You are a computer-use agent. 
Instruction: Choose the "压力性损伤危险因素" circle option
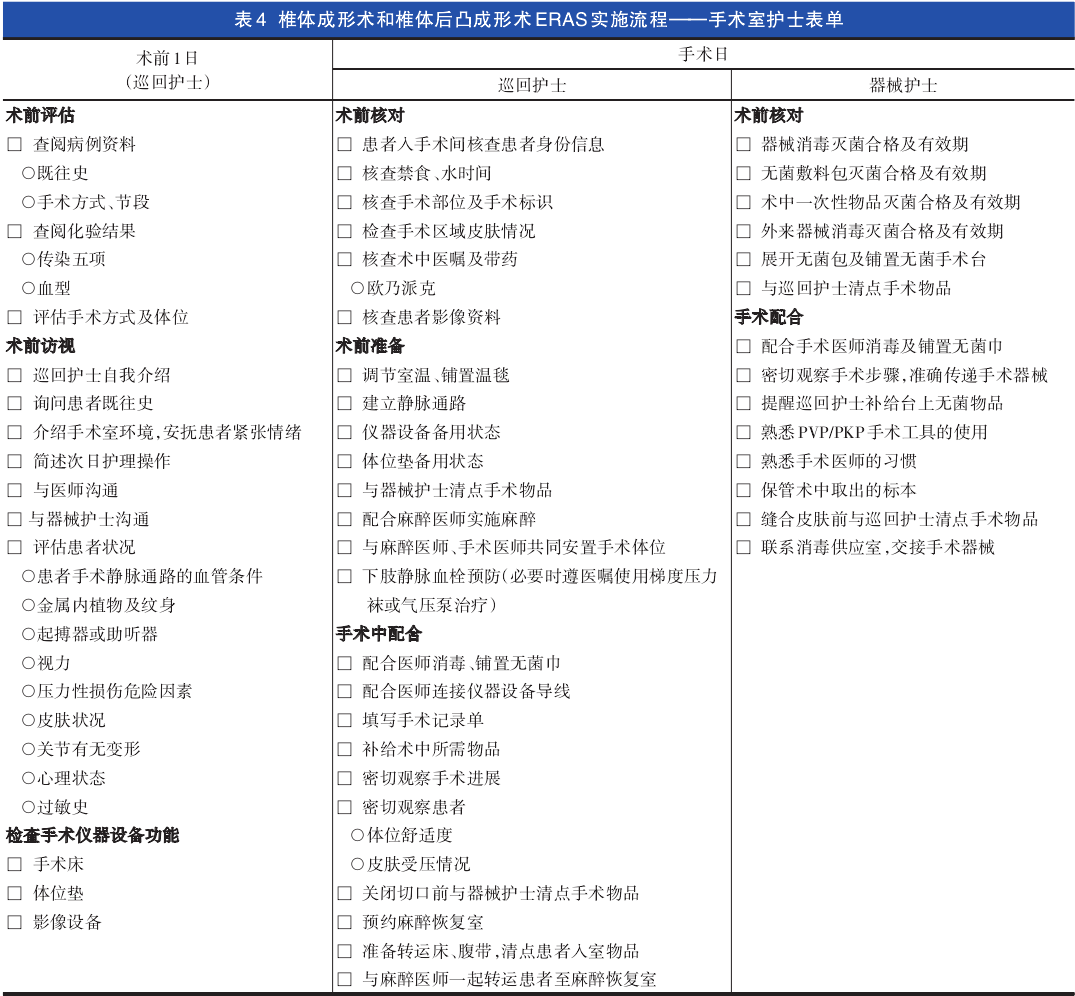(28, 691)
